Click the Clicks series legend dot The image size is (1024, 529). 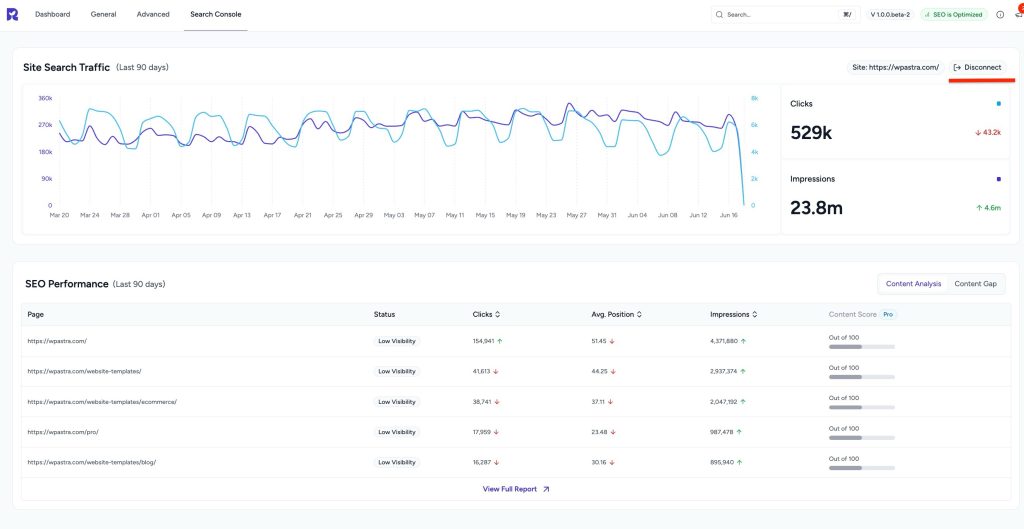click(x=999, y=103)
